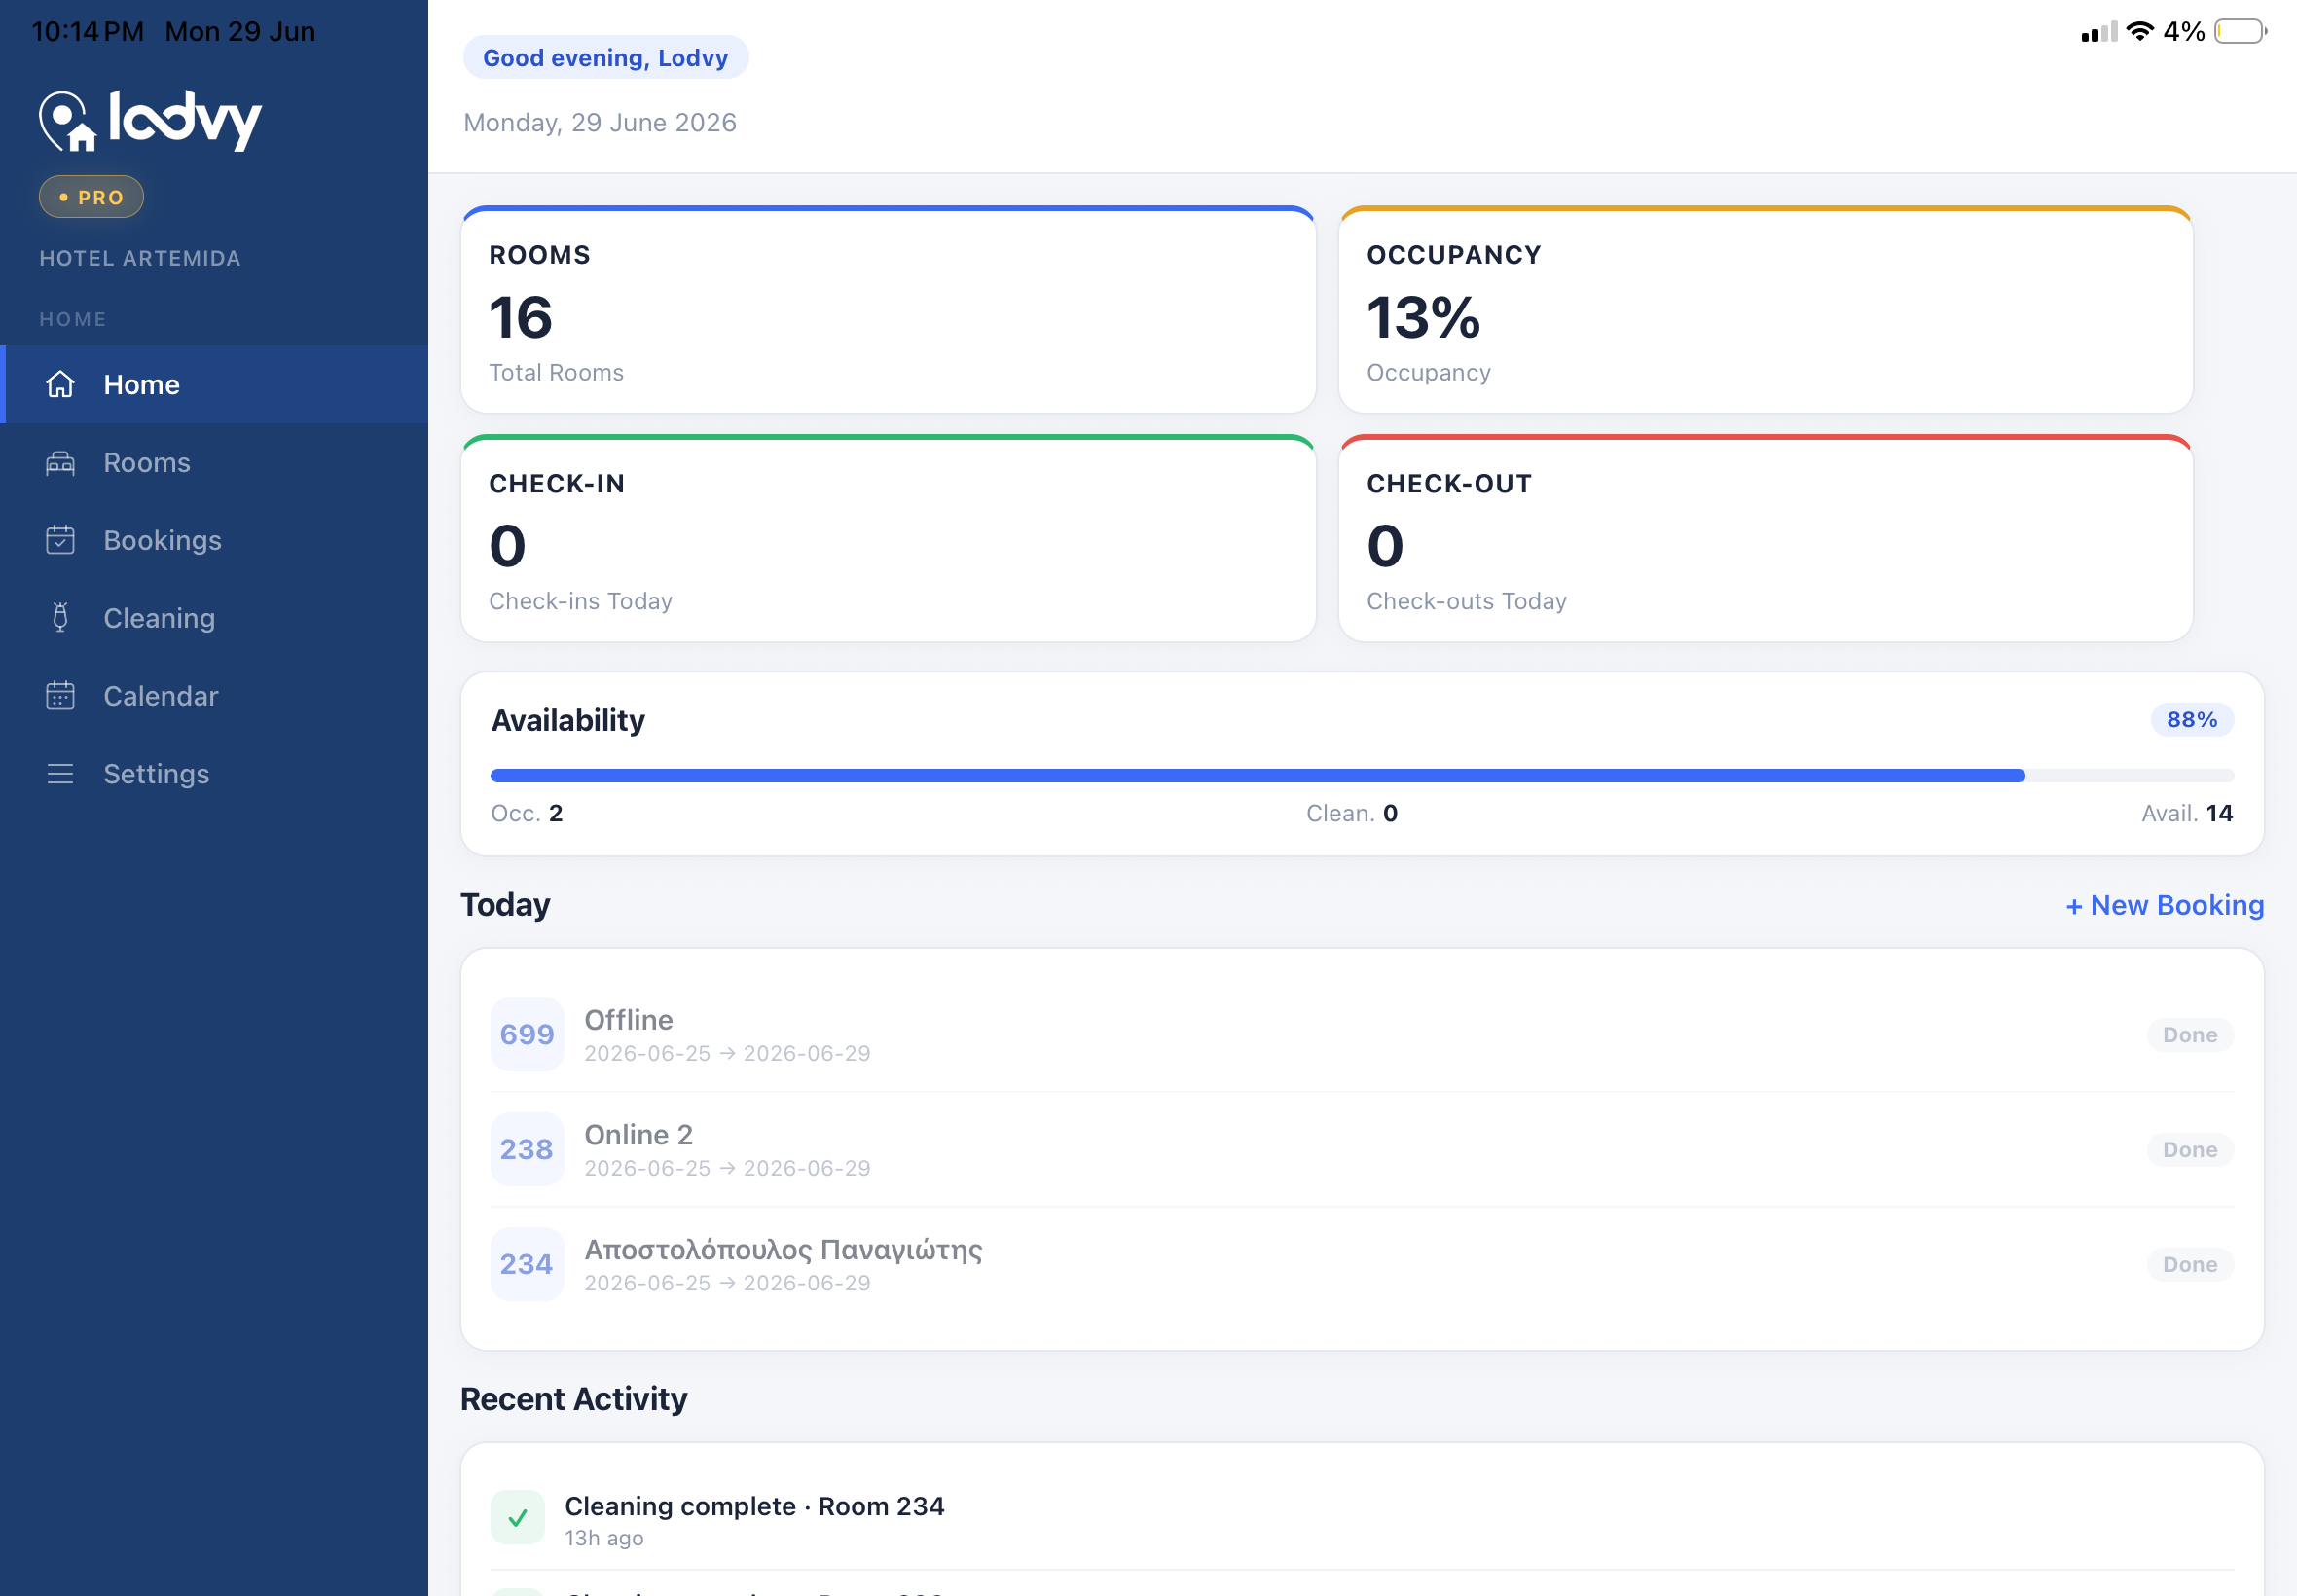Click Done for Αποστολόπουλος Παναγιώτης booking
This screenshot has width=2297, height=1596.
click(2190, 1265)
